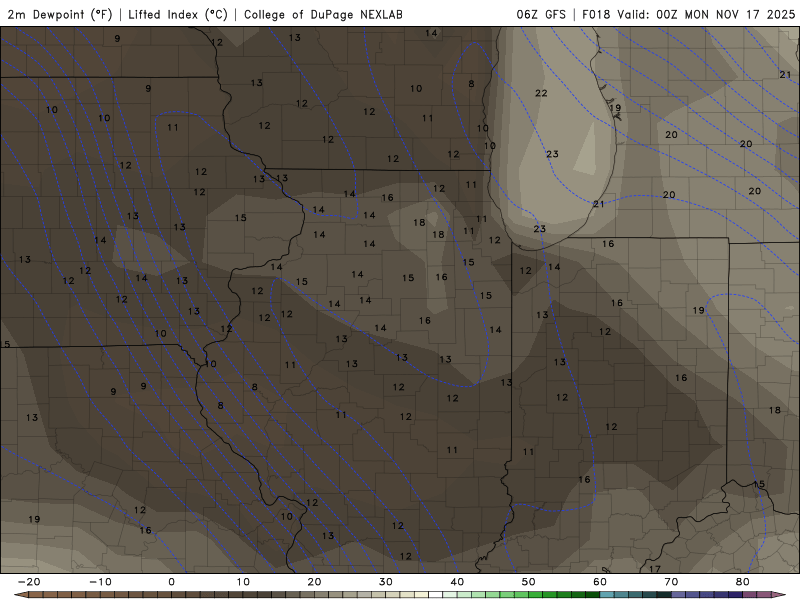Click the -10 label on the color scale
The height and width of the screenshot is (600, 800).
(x=100, y=582)
